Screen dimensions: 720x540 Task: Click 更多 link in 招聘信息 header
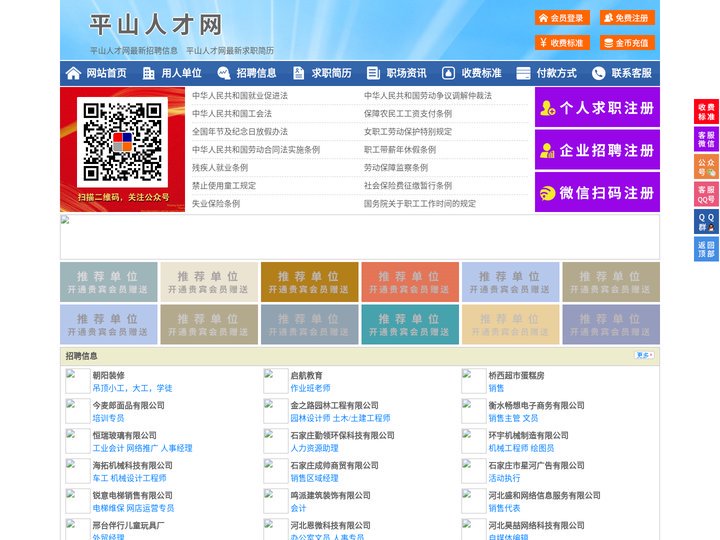point(643,355)
